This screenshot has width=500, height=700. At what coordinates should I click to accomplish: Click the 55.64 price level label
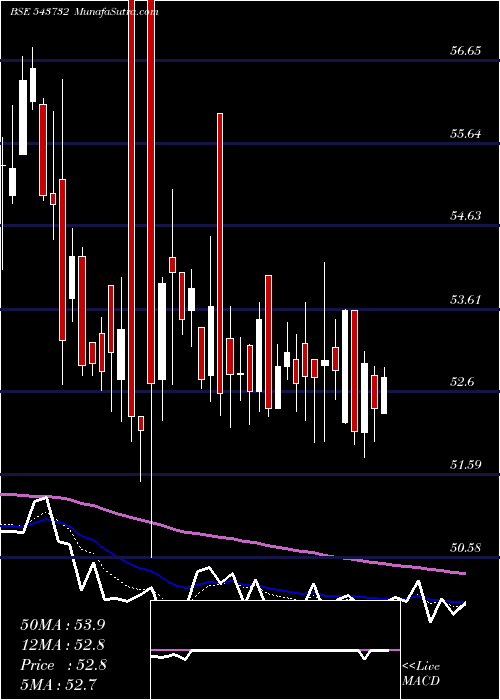coord(465,133)
